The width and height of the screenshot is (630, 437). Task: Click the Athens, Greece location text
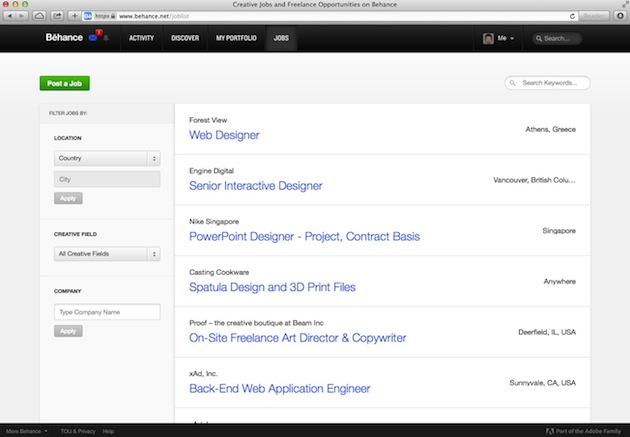[x=550, y=129]
